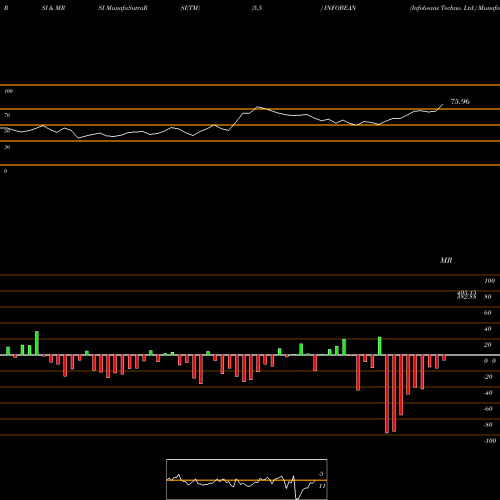Viewport: 500px width, 500px height.
Task: Click the MR axis label -60
Action: pyautogui.click(x=488, y=409)
